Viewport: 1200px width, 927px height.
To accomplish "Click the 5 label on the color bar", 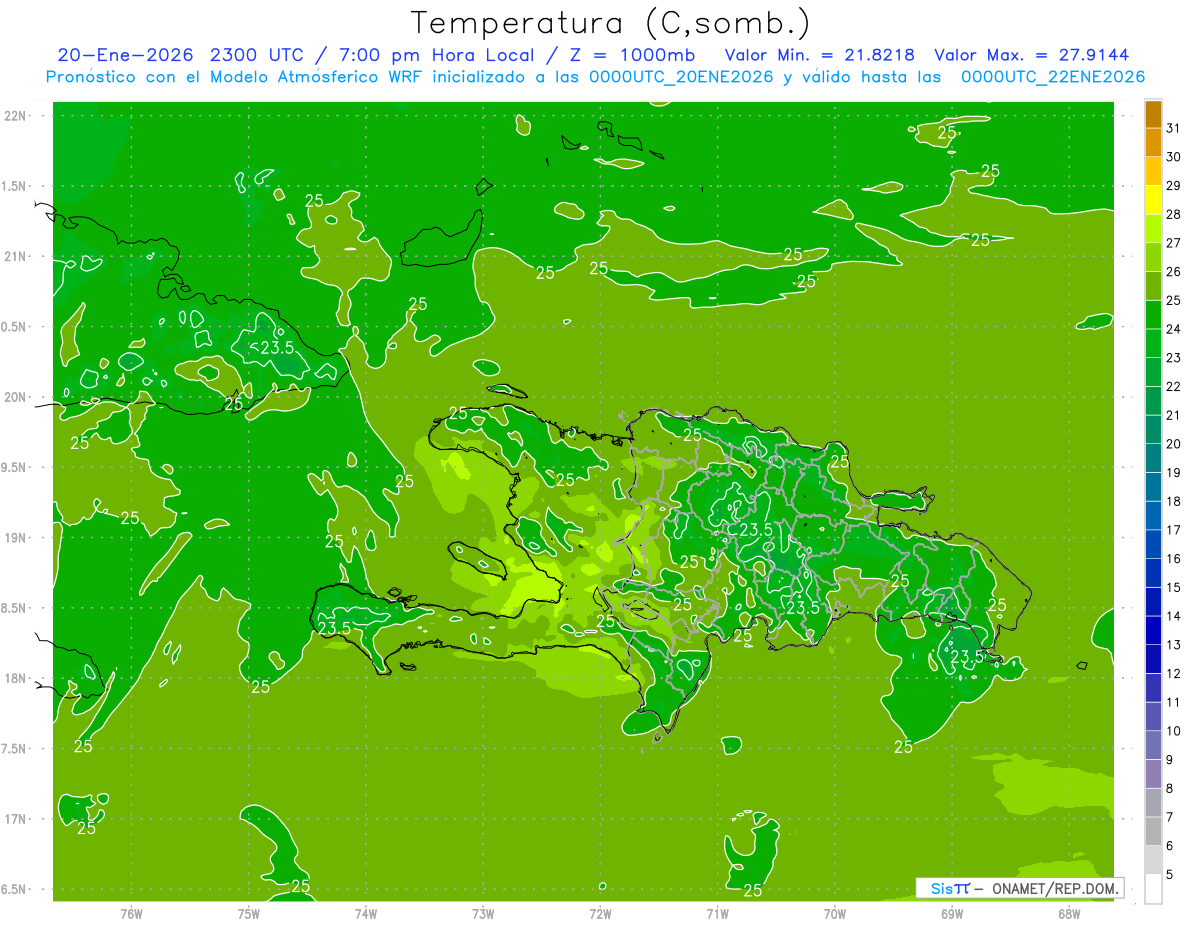I will coord(1170,875).
